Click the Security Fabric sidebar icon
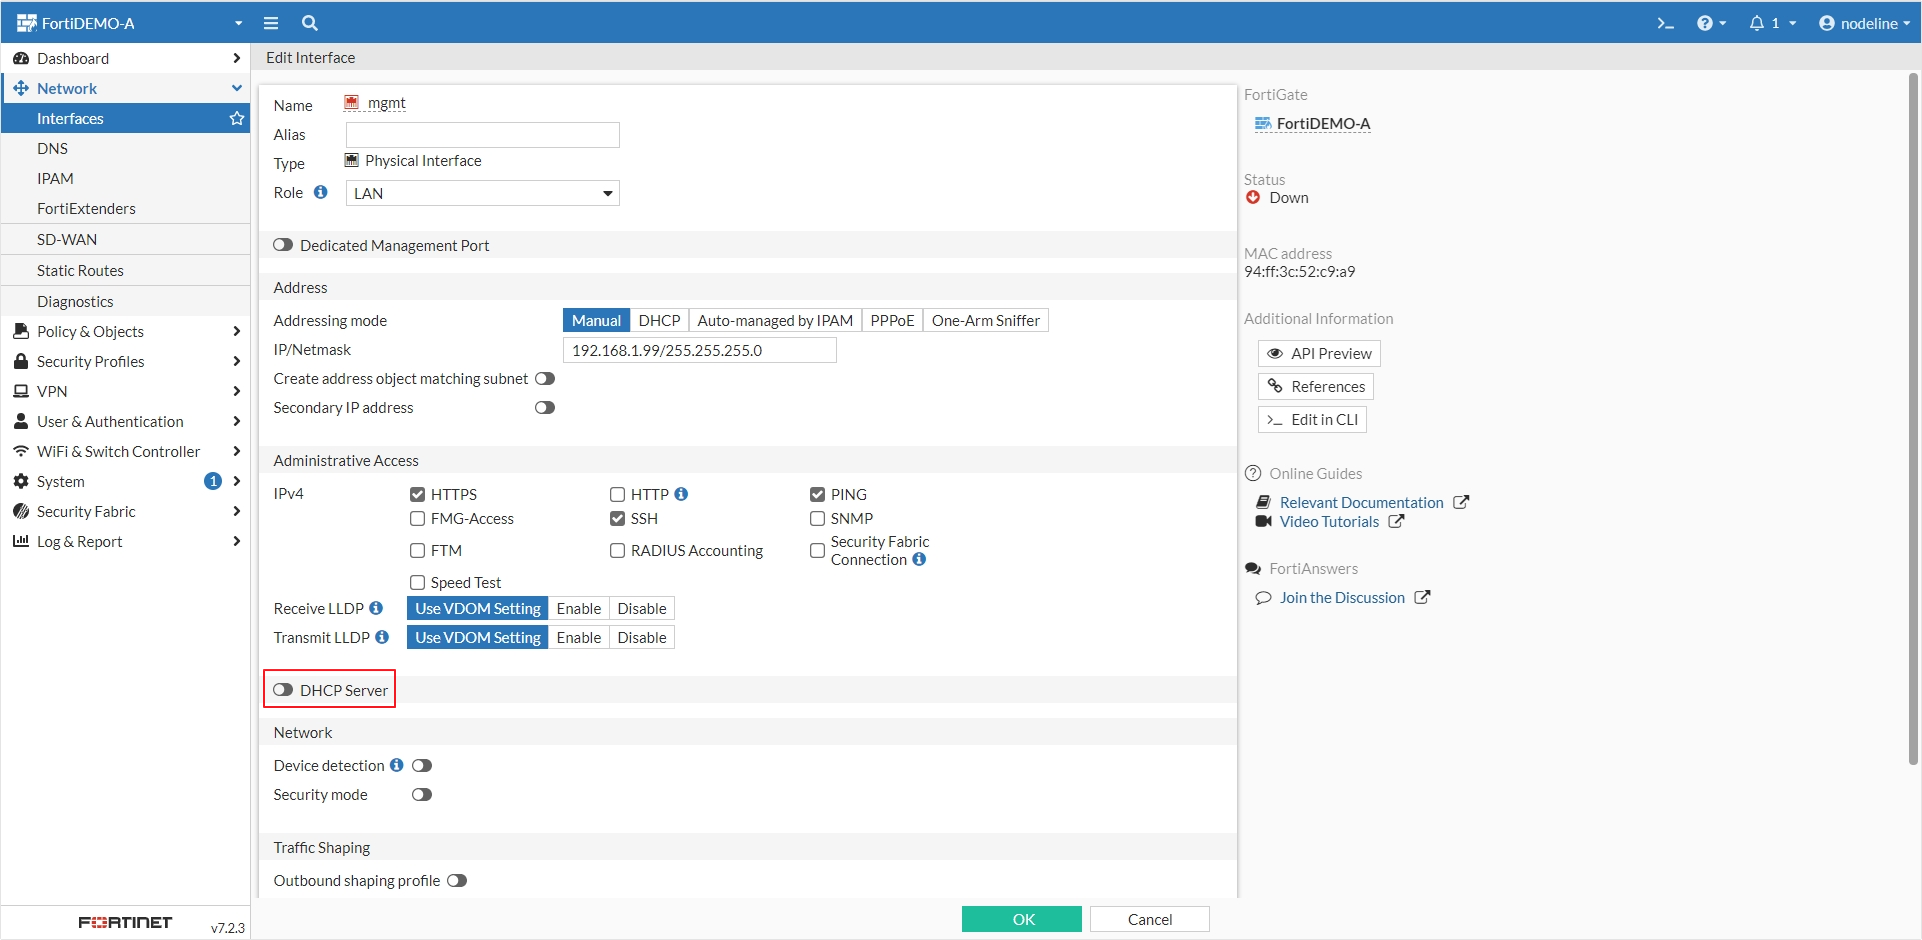This screenshot has height=940, width=1922. pyautogui.click(x=21, y=511)
